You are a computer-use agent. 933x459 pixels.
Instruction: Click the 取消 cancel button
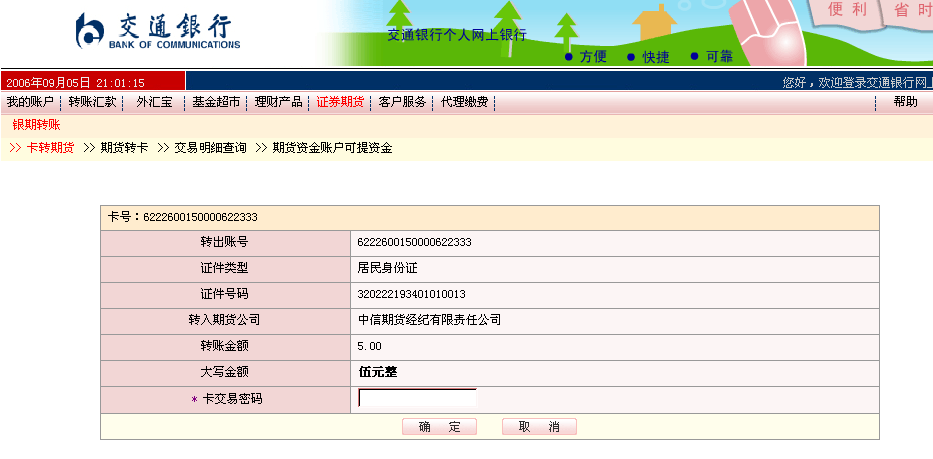coord(539,427)
